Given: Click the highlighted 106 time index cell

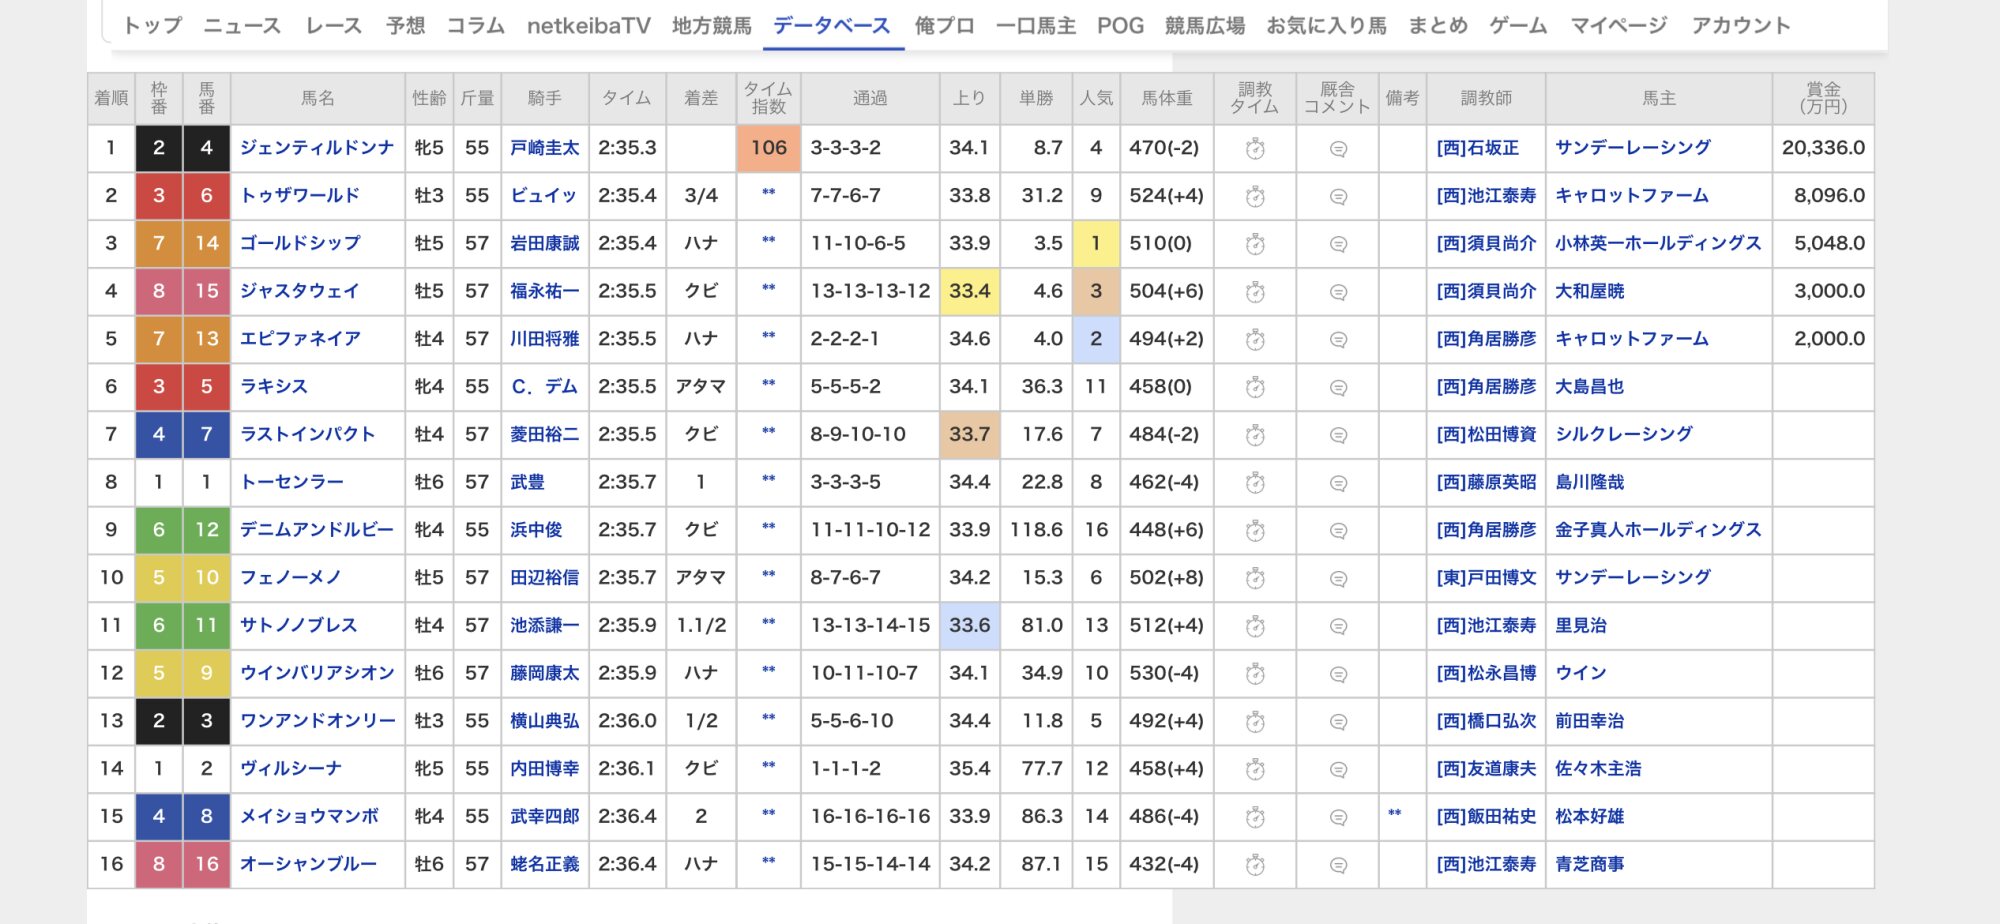Looking at the screenshot, I should coord(768,148).
